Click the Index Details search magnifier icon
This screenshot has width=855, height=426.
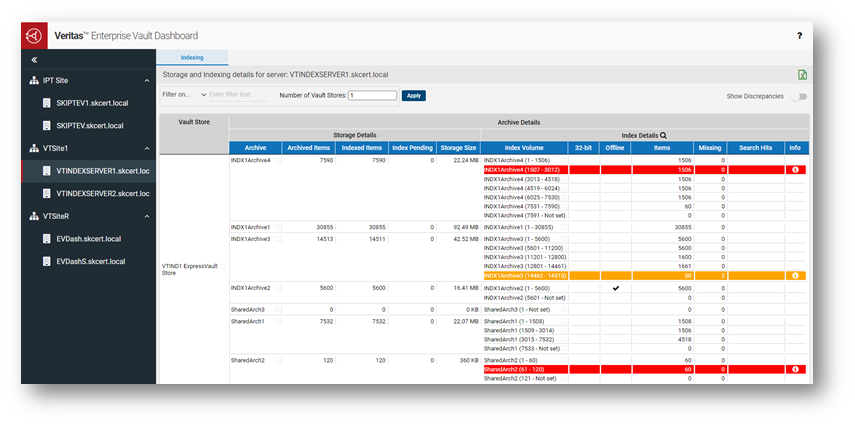coord(664,136)
